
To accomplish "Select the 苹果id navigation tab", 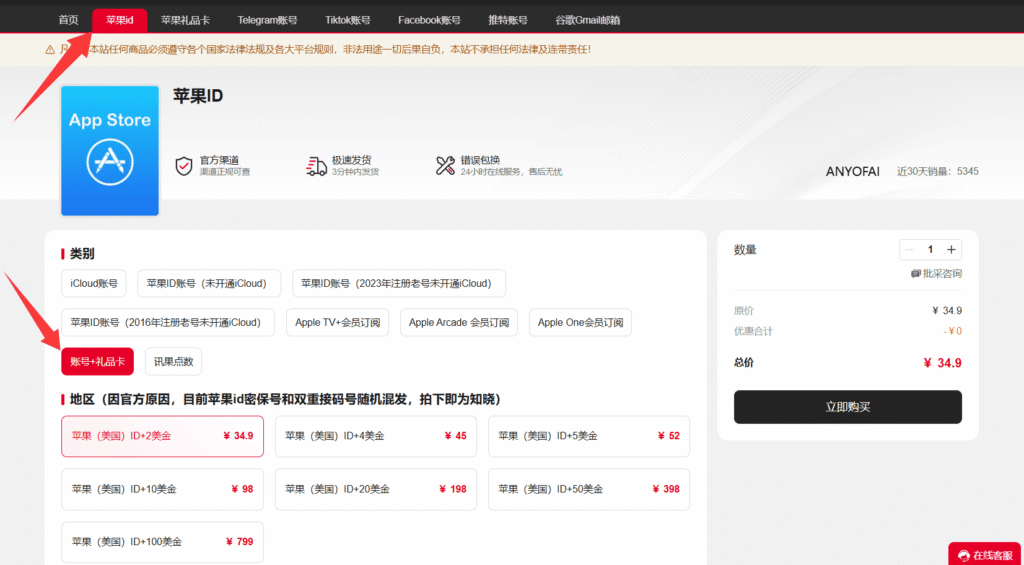I will [120, 20].
